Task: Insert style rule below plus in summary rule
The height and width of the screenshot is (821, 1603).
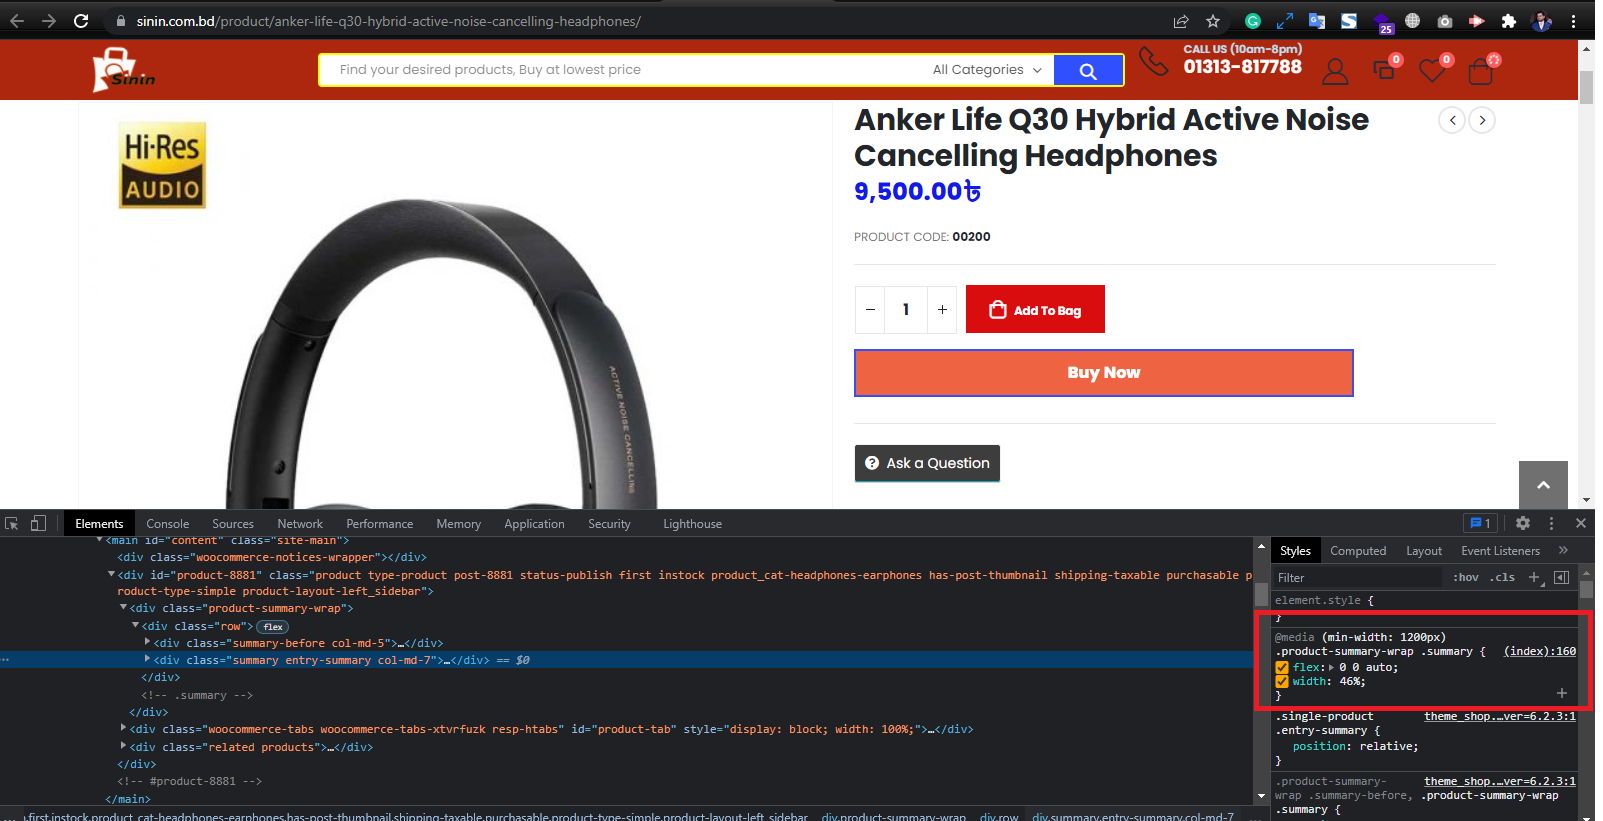Action: click(x=1561, y=693)
